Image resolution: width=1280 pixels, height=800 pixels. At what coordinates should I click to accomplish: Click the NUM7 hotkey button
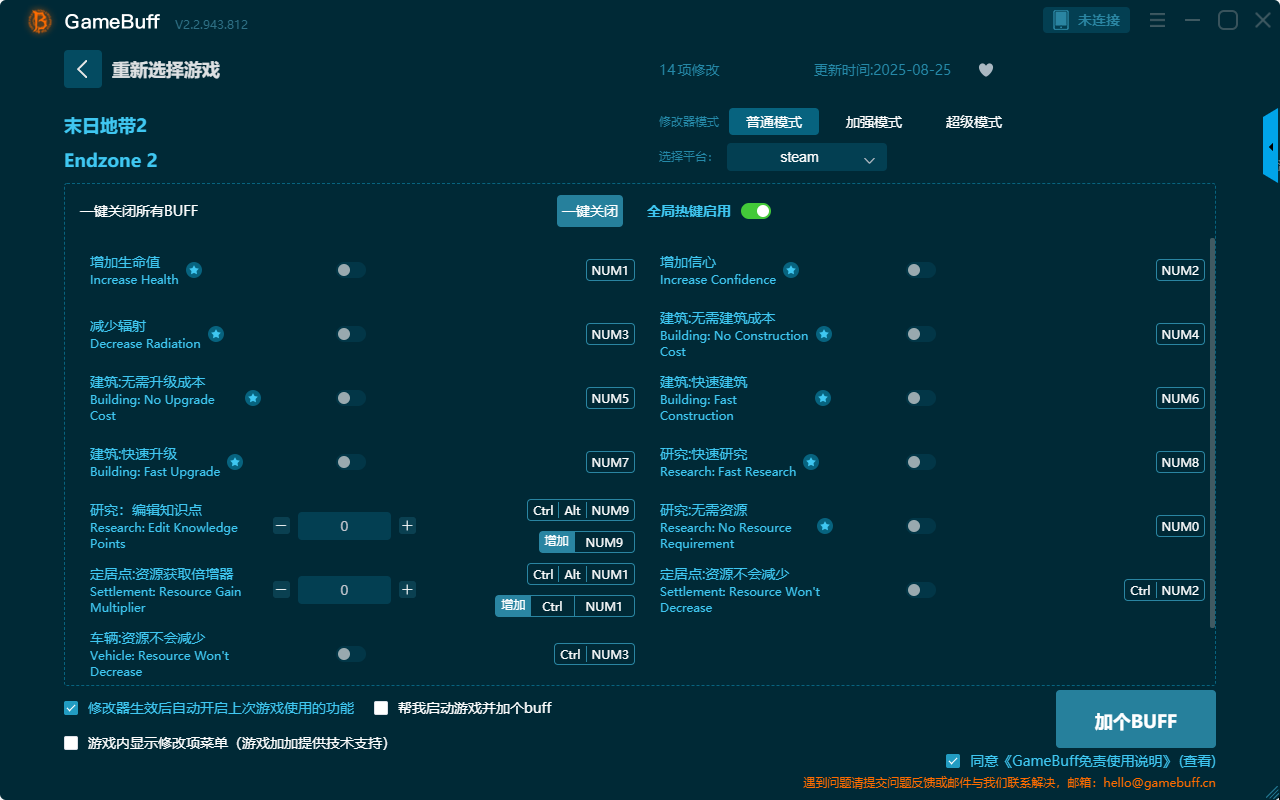pos(610,462)
